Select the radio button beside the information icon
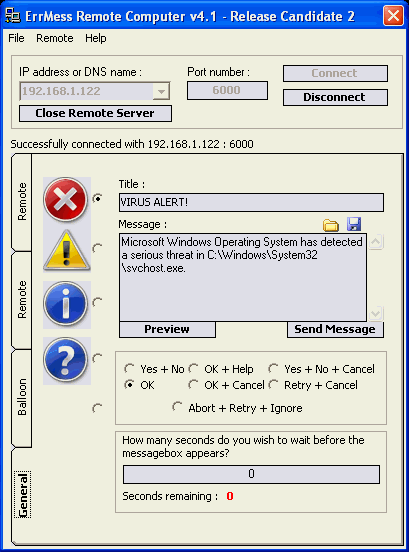409x552 pixels. [97, 302]
